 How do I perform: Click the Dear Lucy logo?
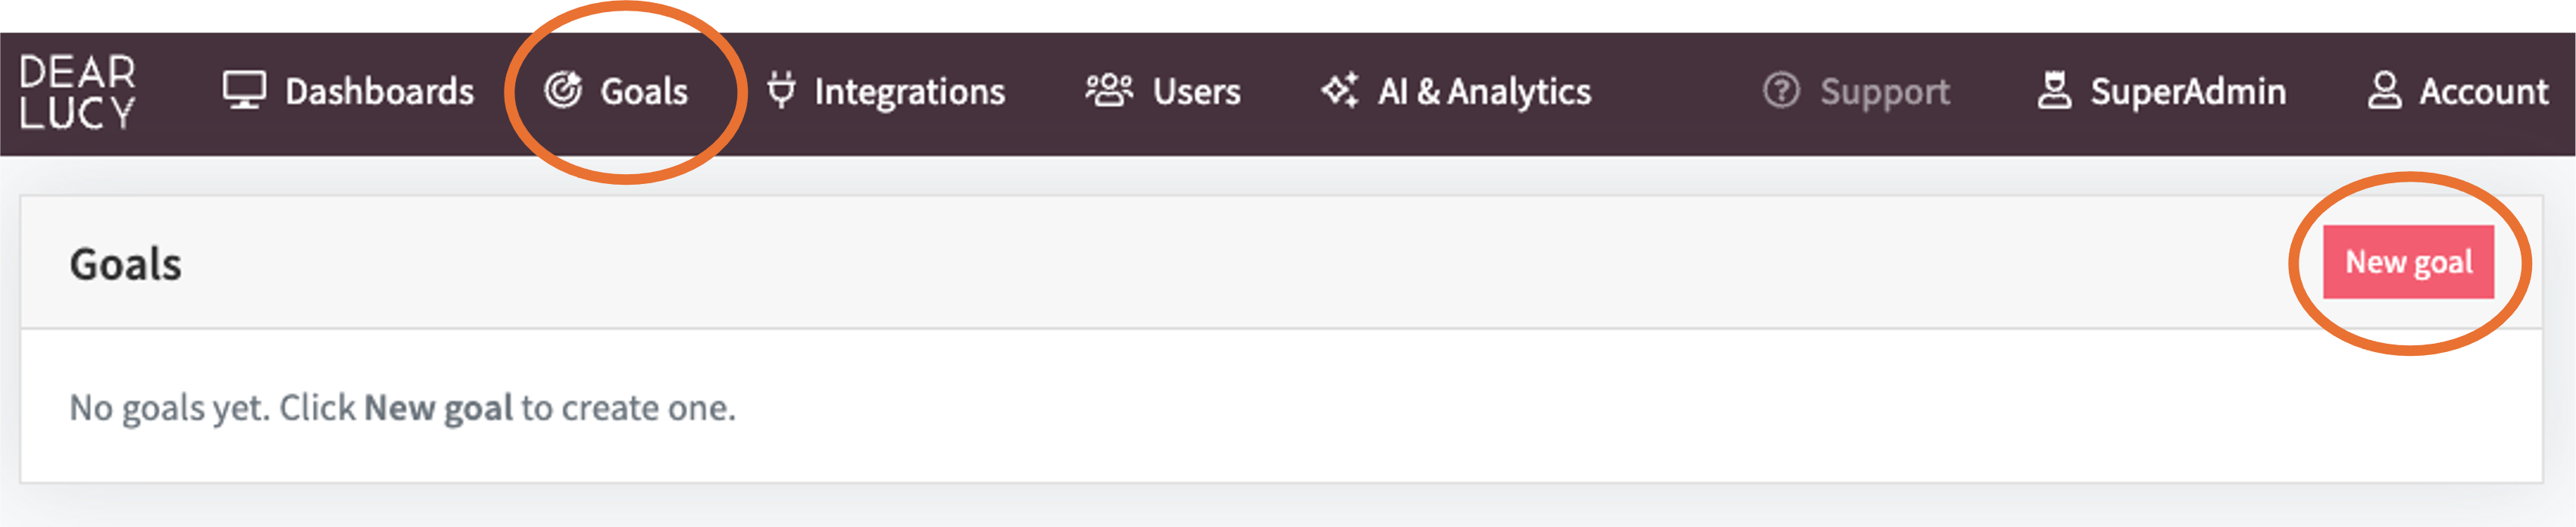(77, 91)
